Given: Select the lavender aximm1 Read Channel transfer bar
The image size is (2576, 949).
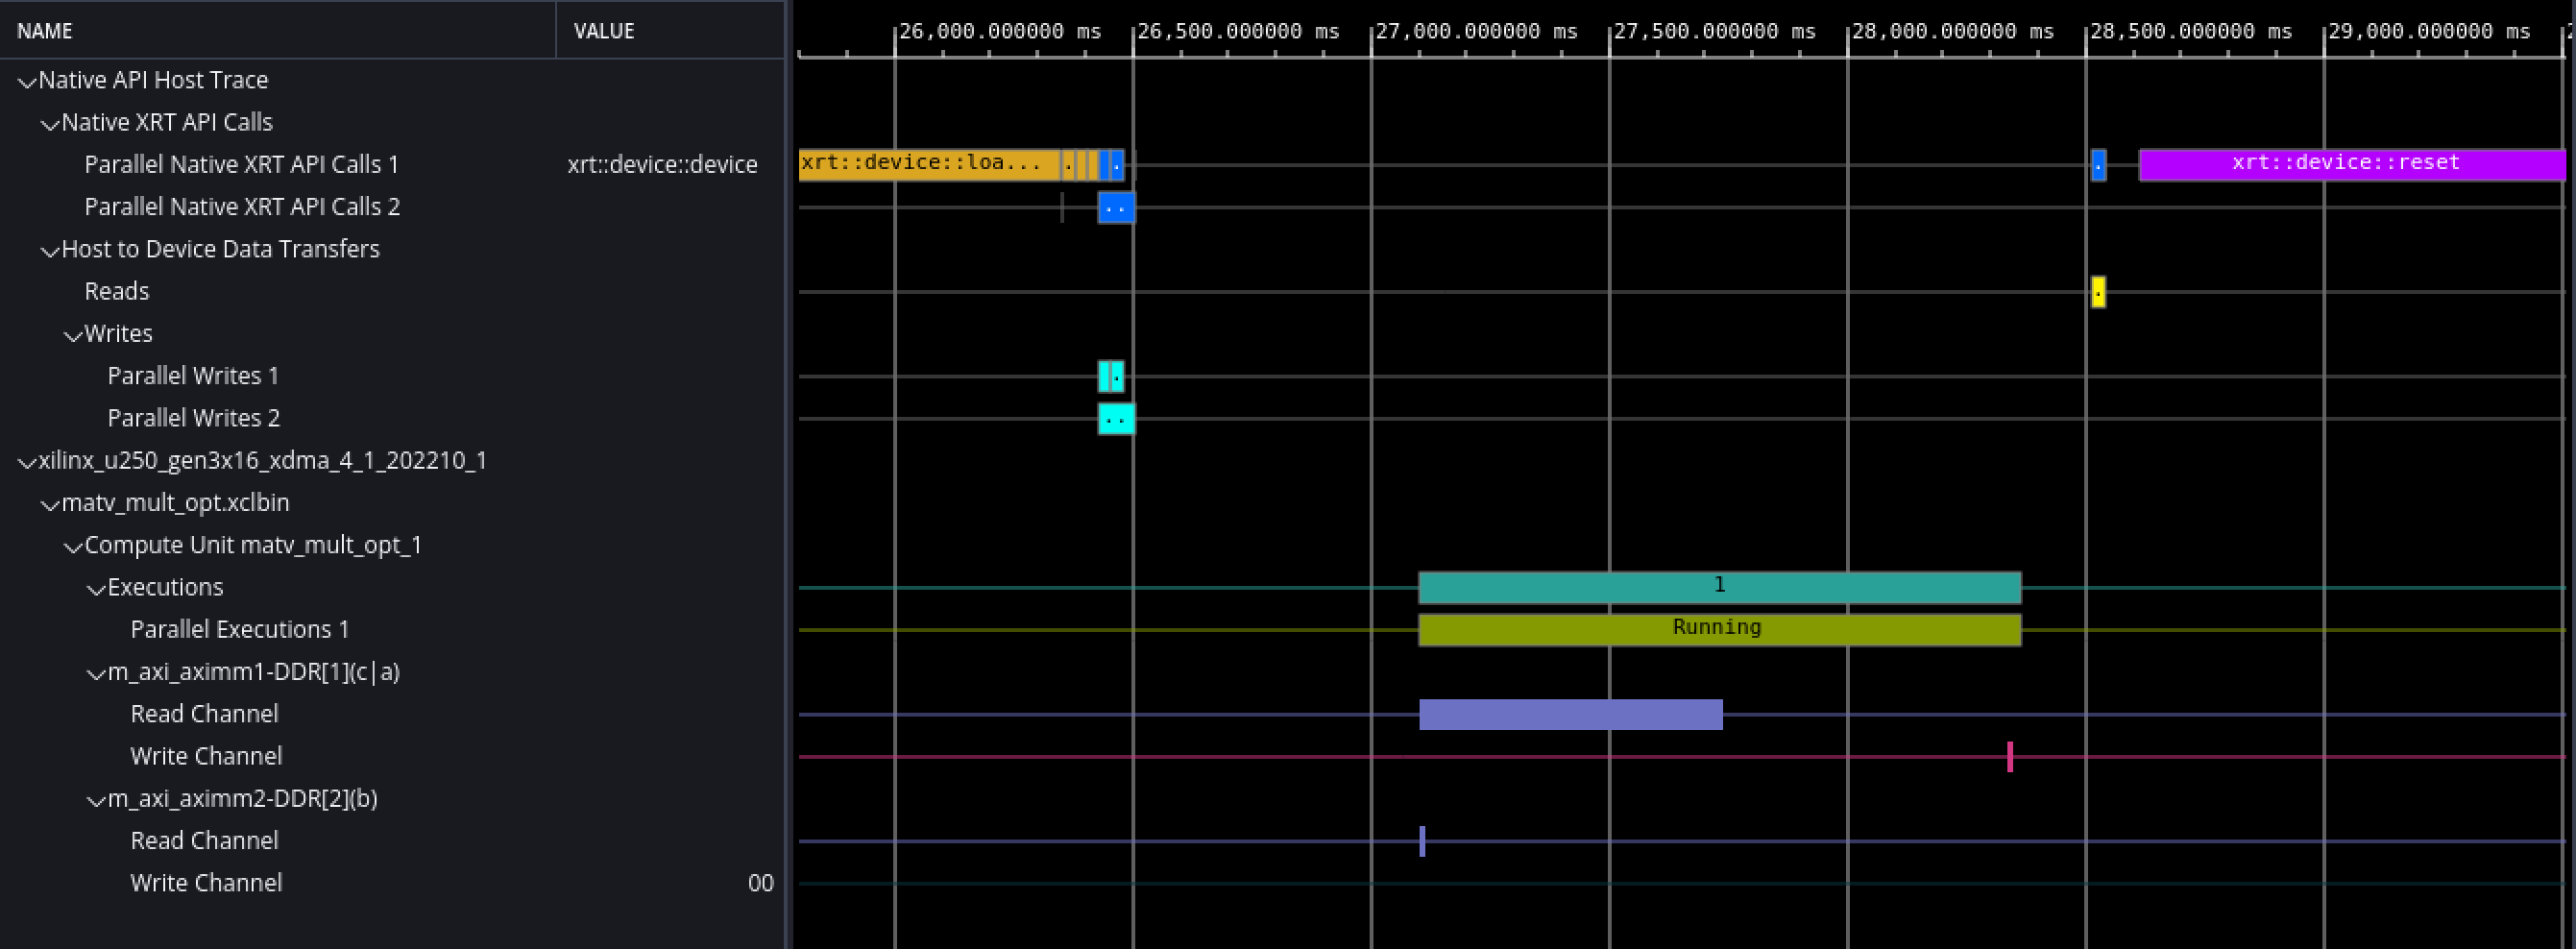Looking at the screenshot, I should [1570, 714].
